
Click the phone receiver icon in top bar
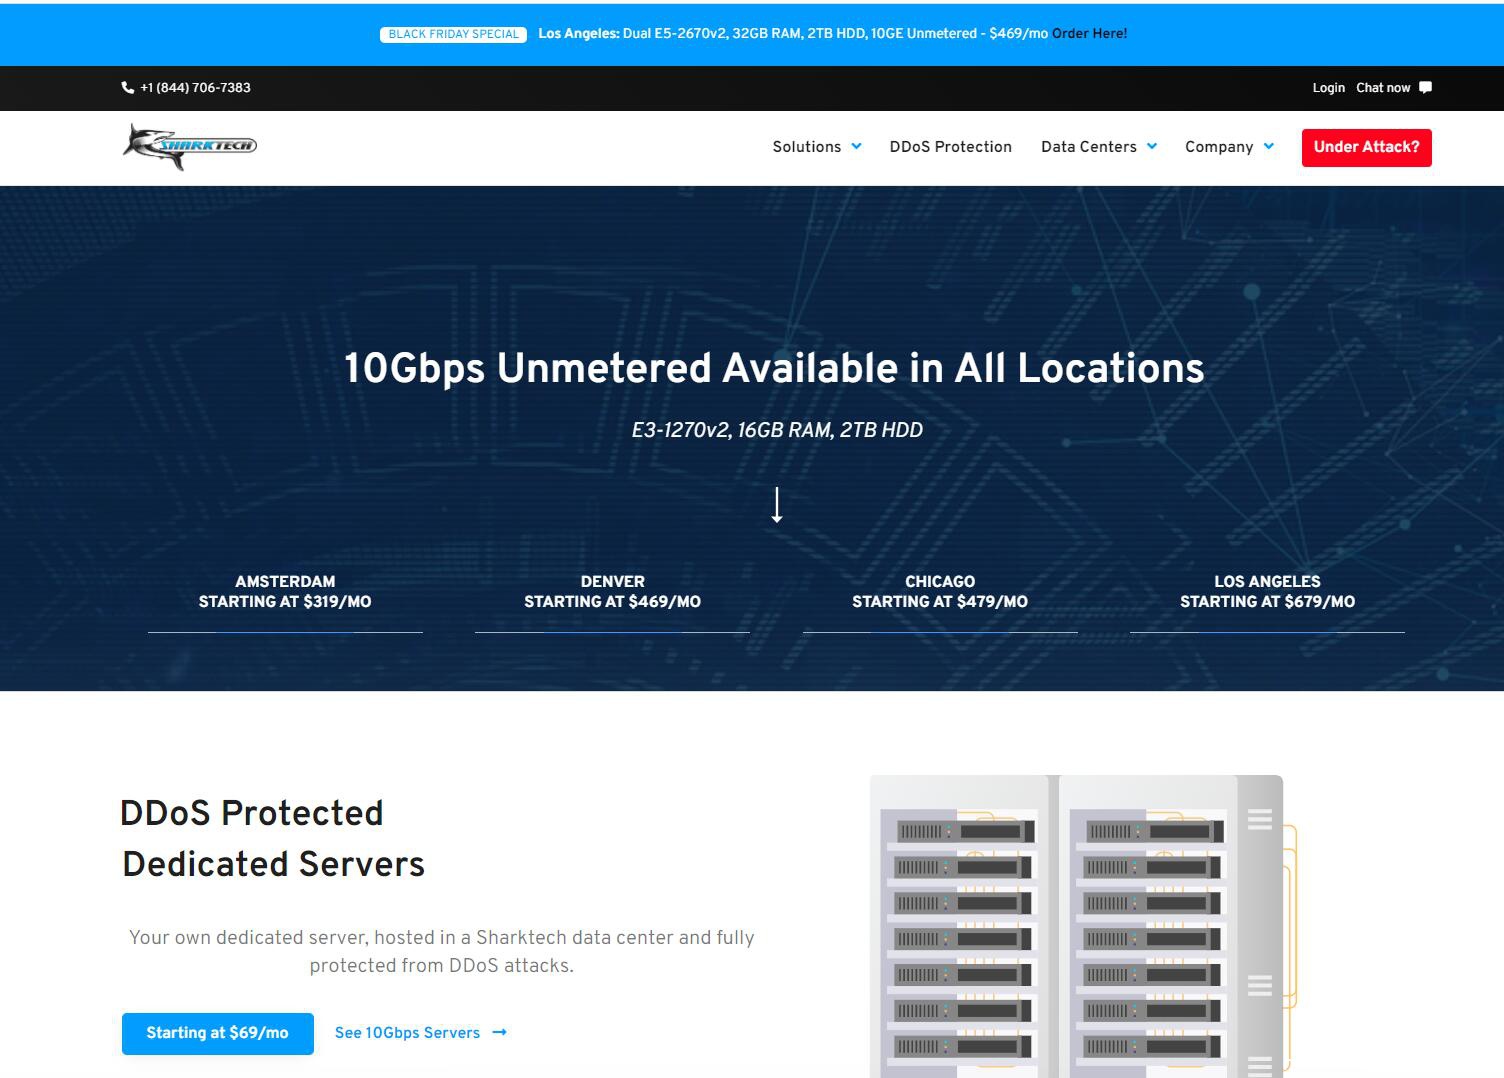click(x=126, y=88)
